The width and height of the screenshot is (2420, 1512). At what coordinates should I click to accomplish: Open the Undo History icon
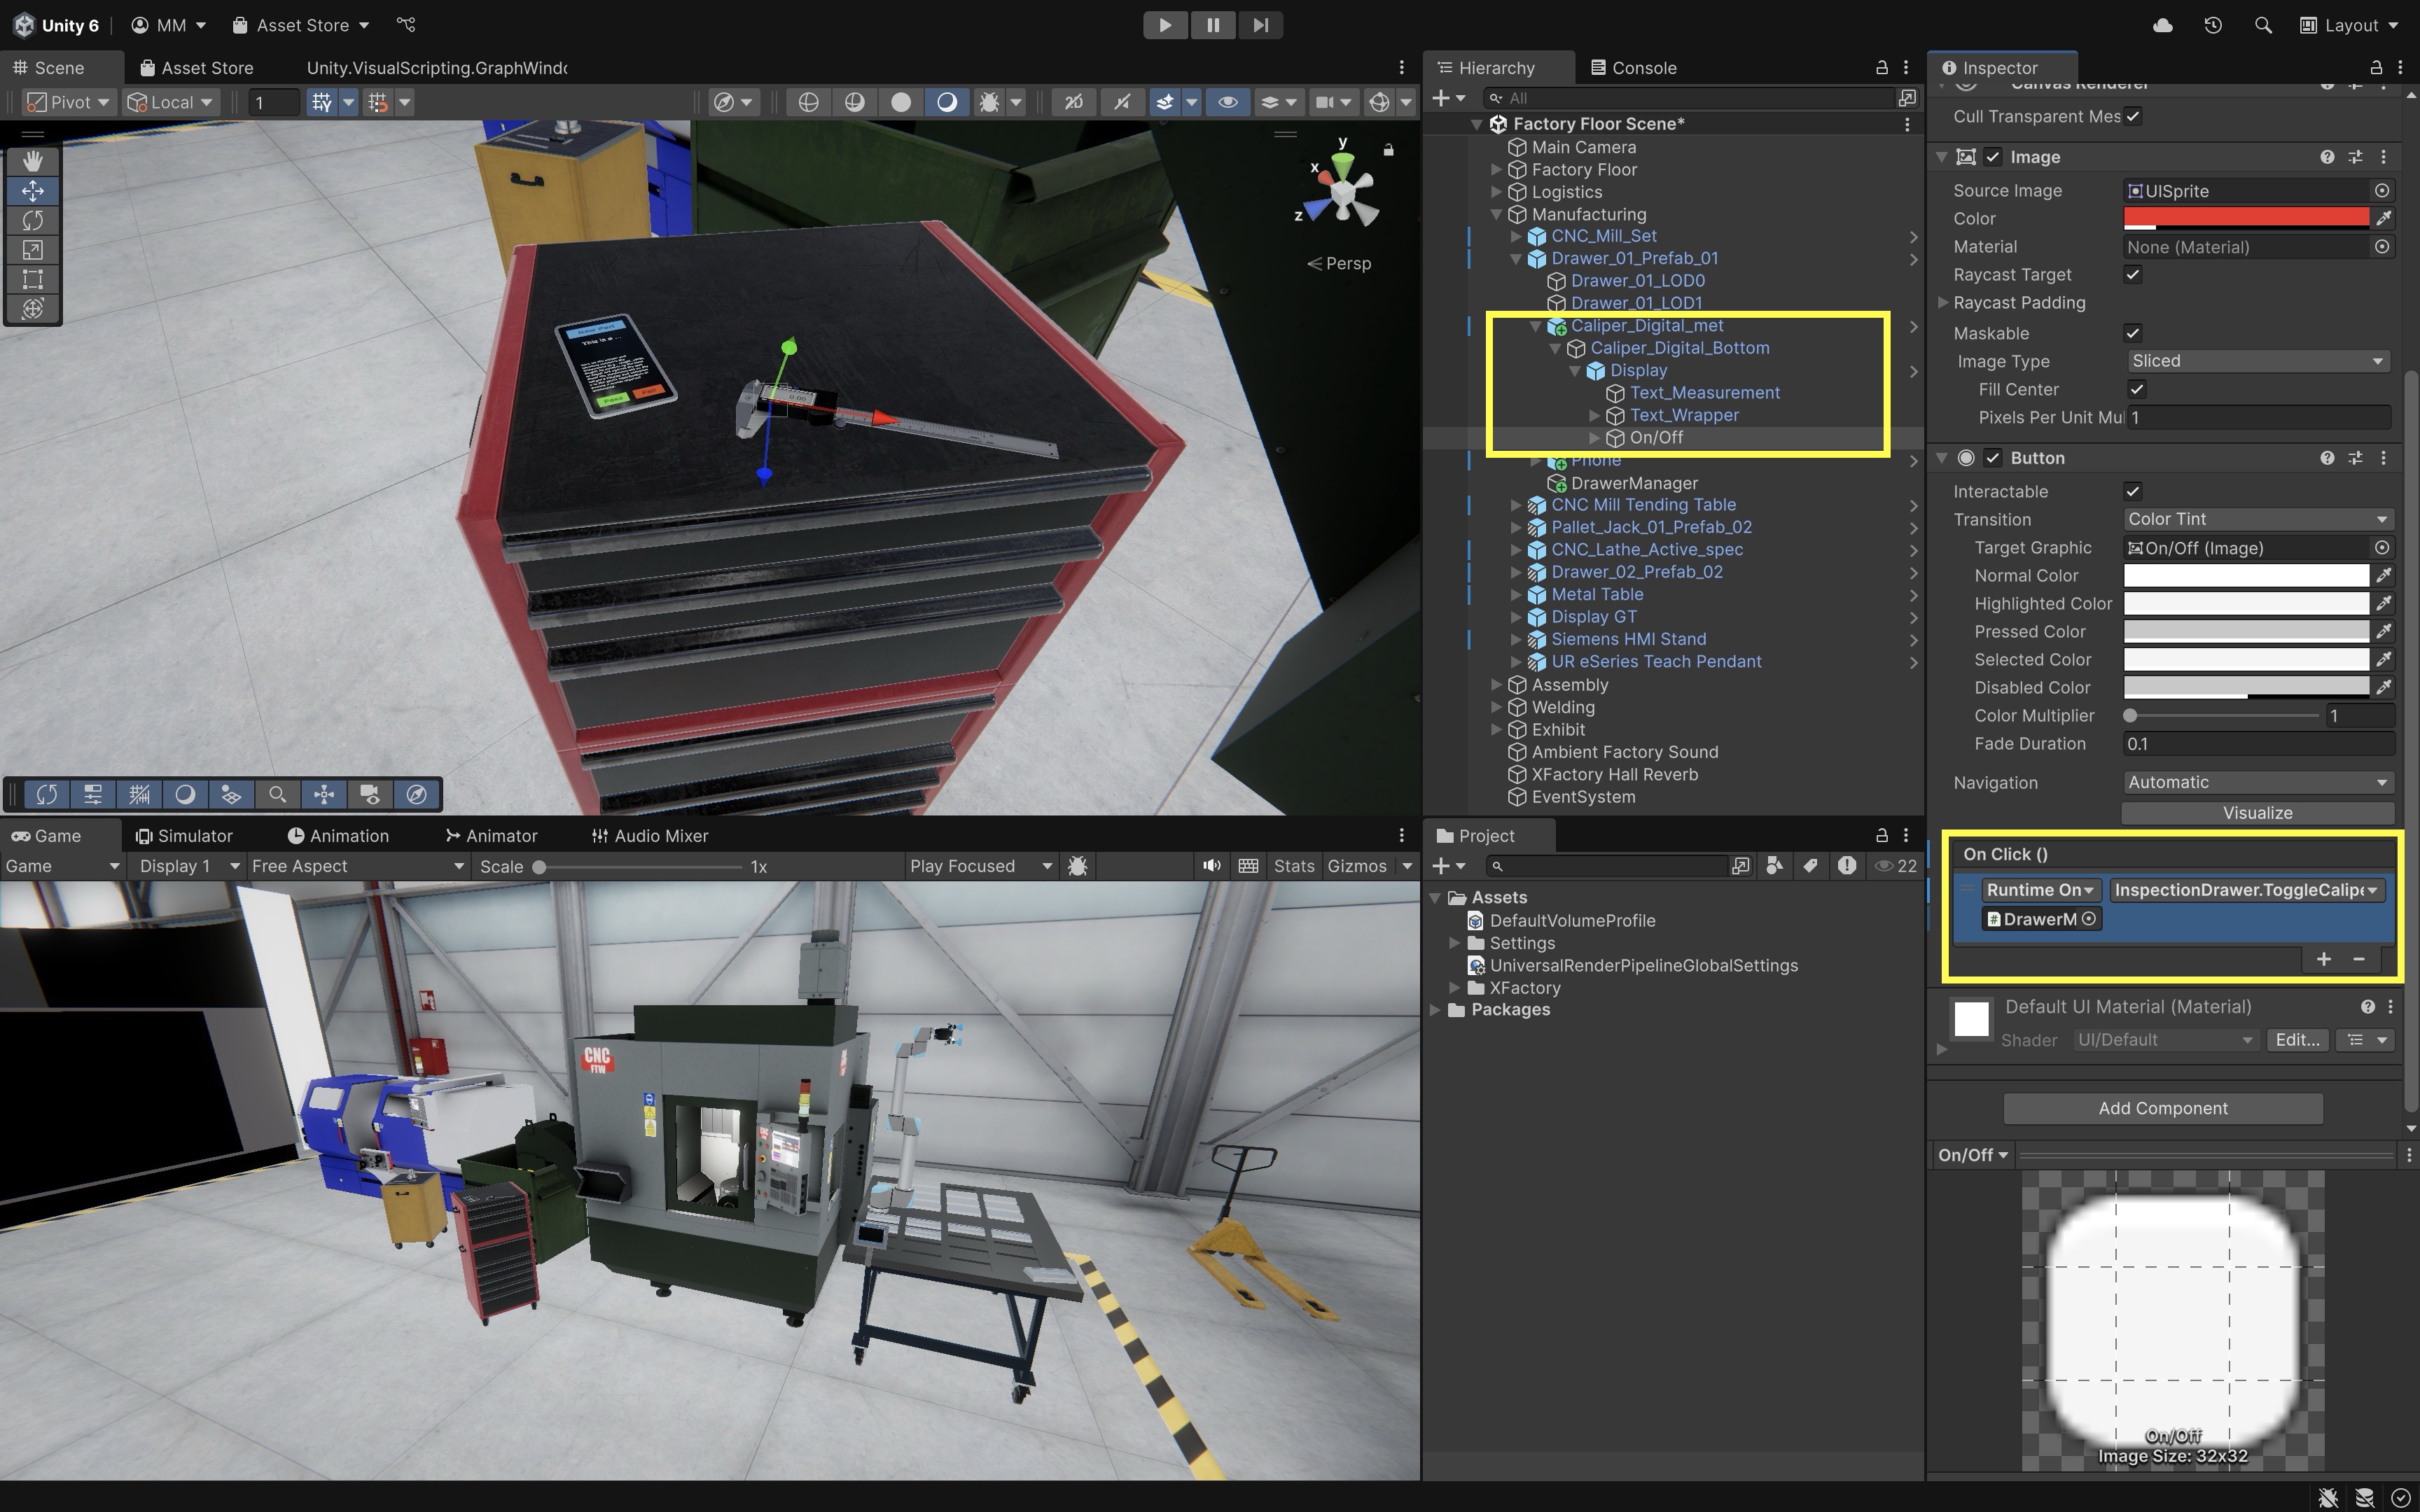pyautogui.click(x=2212, y=25)
